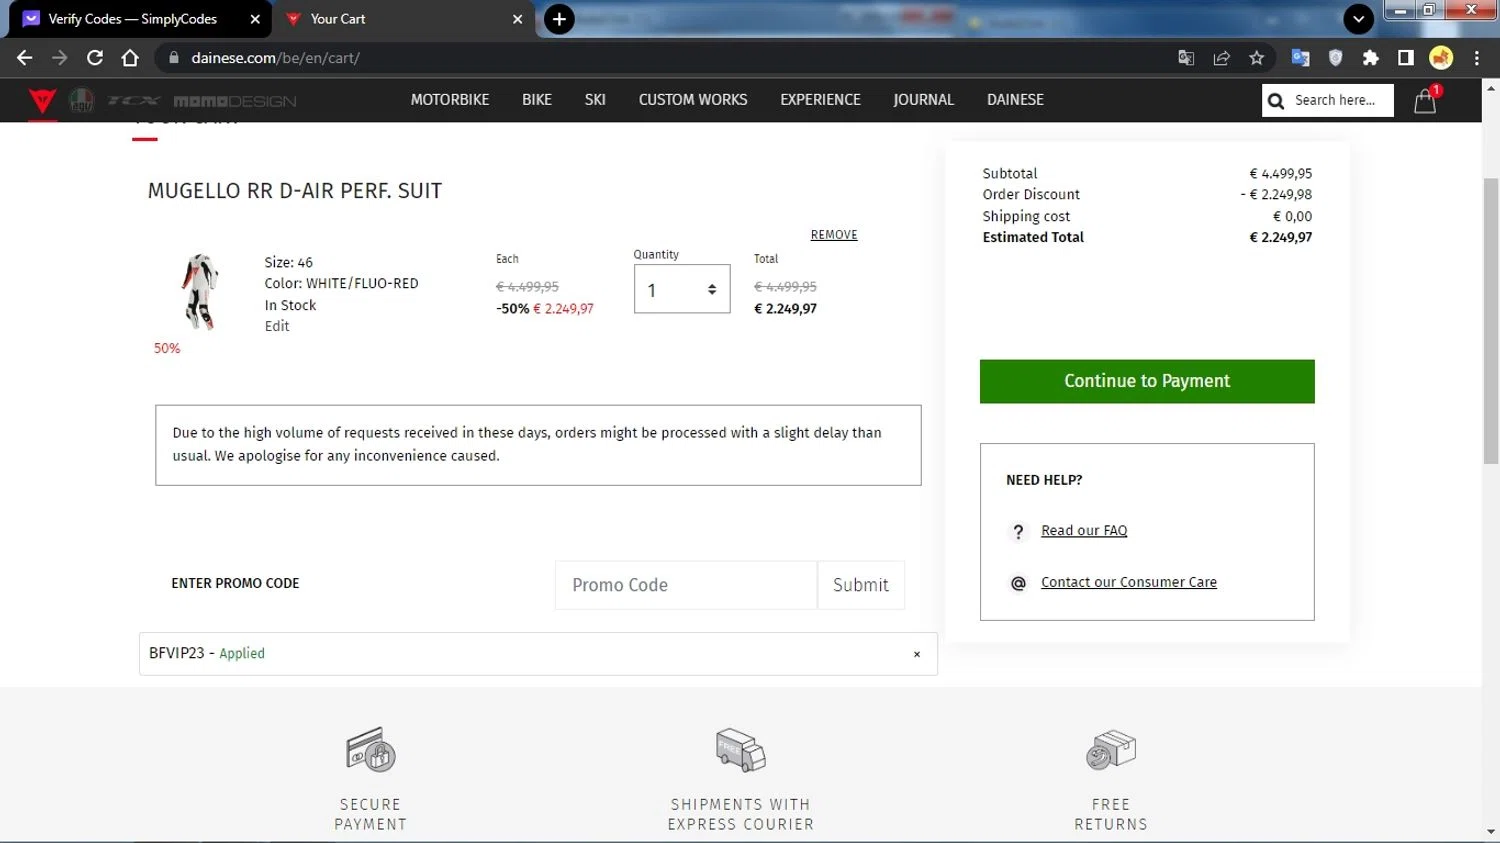Open the extensions puzzle icon
This screenshot has width=1500, height=843.
click(1370, 58)
